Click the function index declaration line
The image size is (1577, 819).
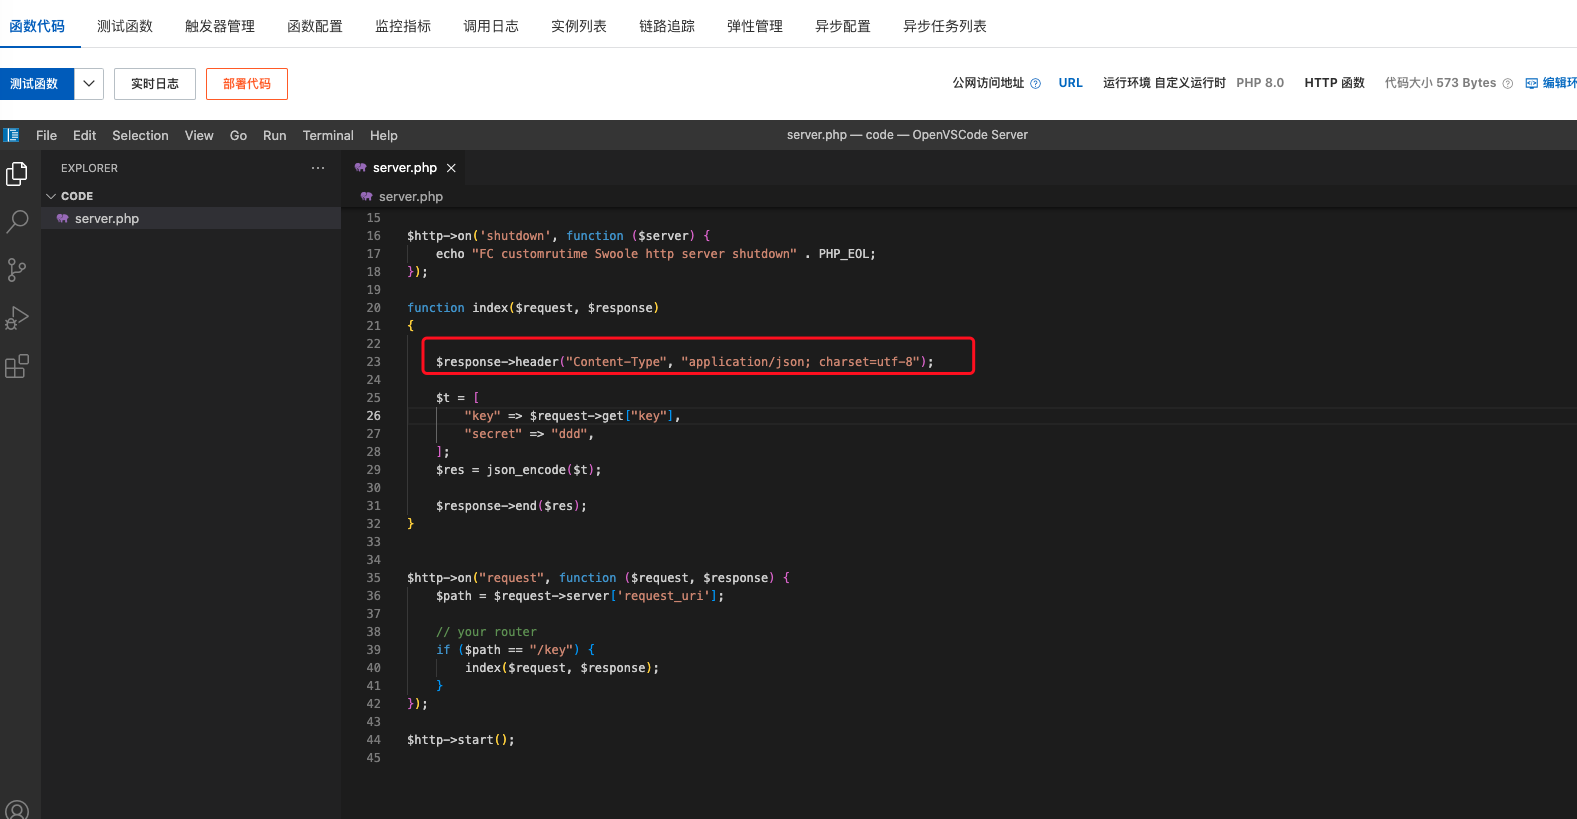tap(532, 308)
